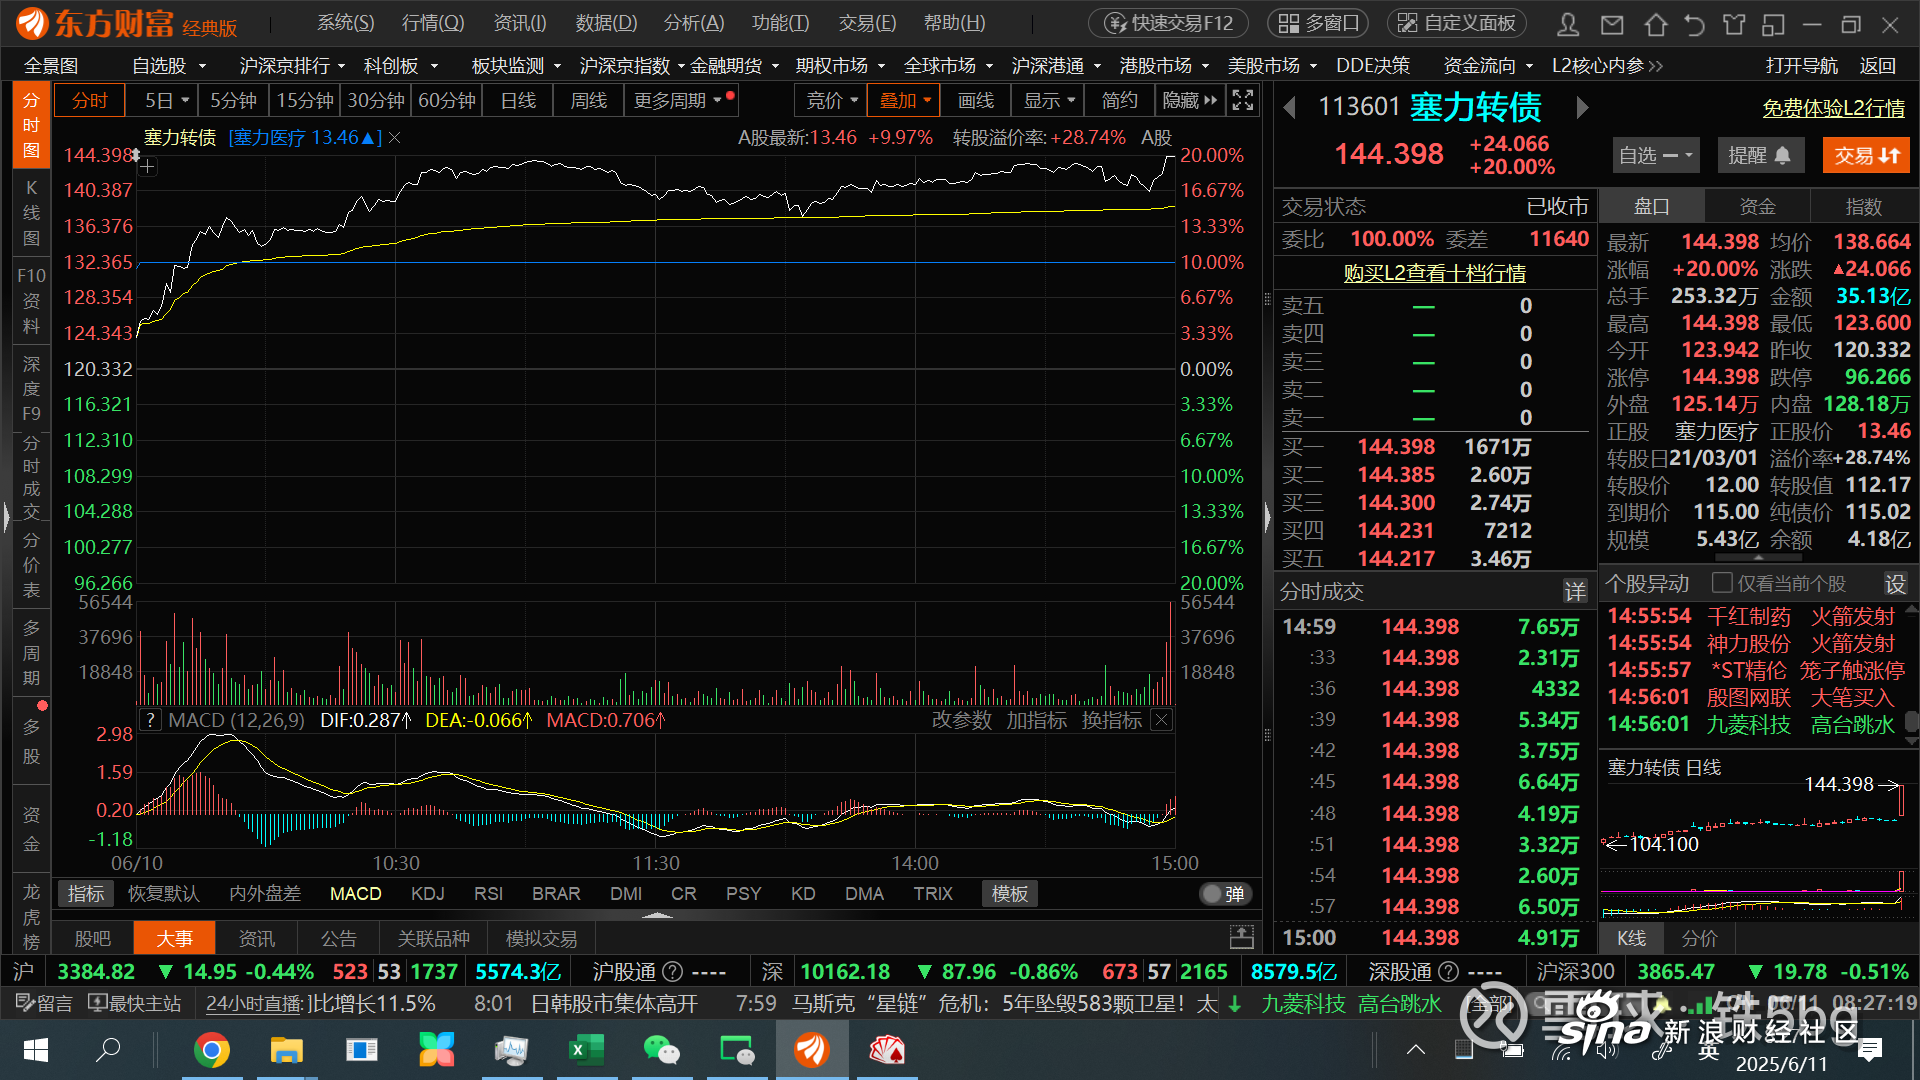Click the undo/back arrow icon
This screenshot has height=1080, width=1920.
(1694, 24)
